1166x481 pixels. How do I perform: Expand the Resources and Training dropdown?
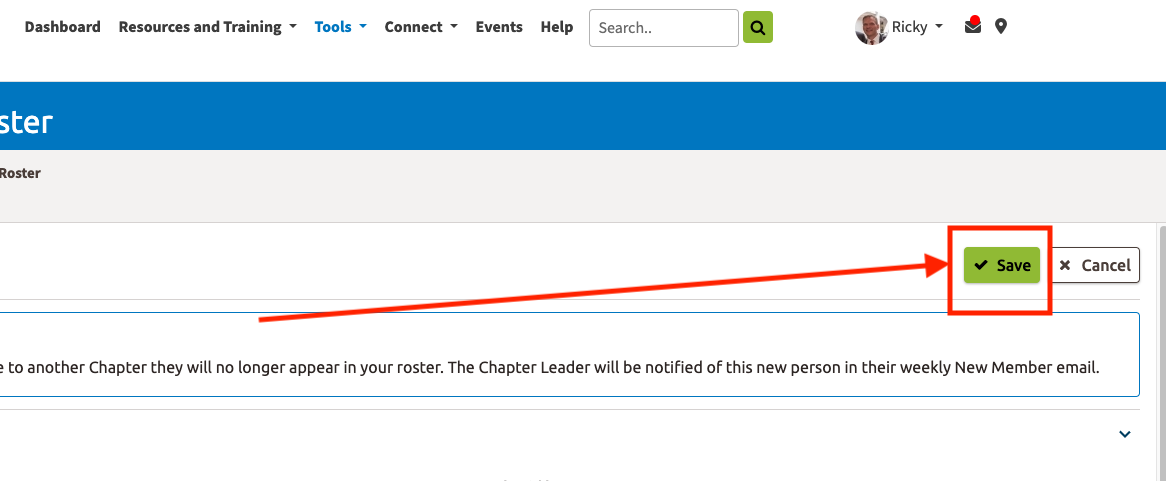point(207,27)
